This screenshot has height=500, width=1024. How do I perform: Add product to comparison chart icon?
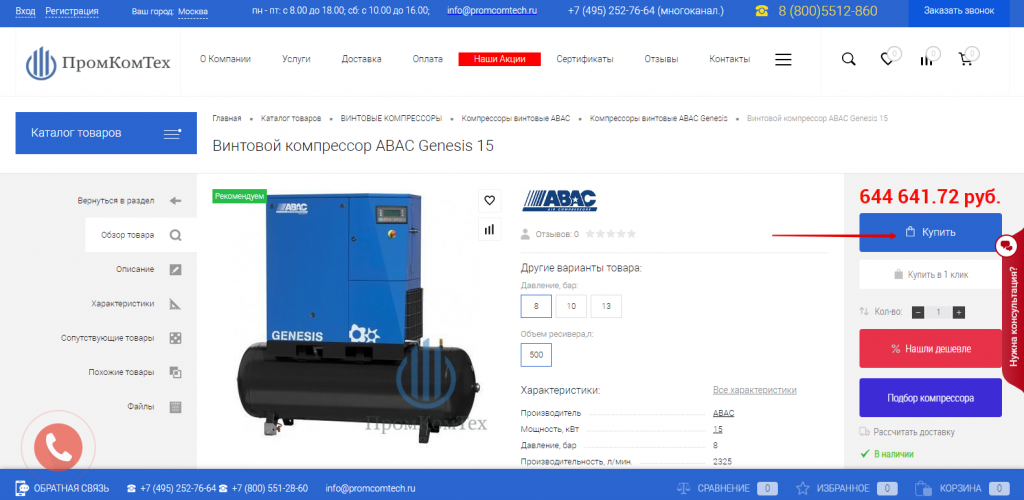490,229
